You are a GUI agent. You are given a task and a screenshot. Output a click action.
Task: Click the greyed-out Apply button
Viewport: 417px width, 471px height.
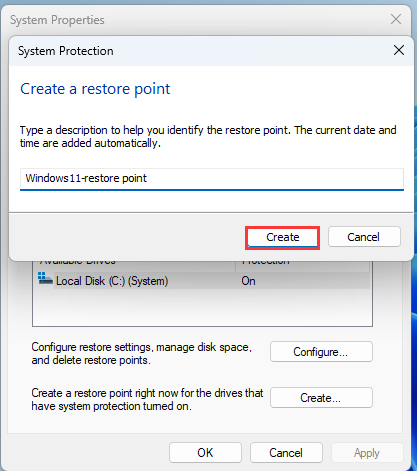(x=367, y=453)
